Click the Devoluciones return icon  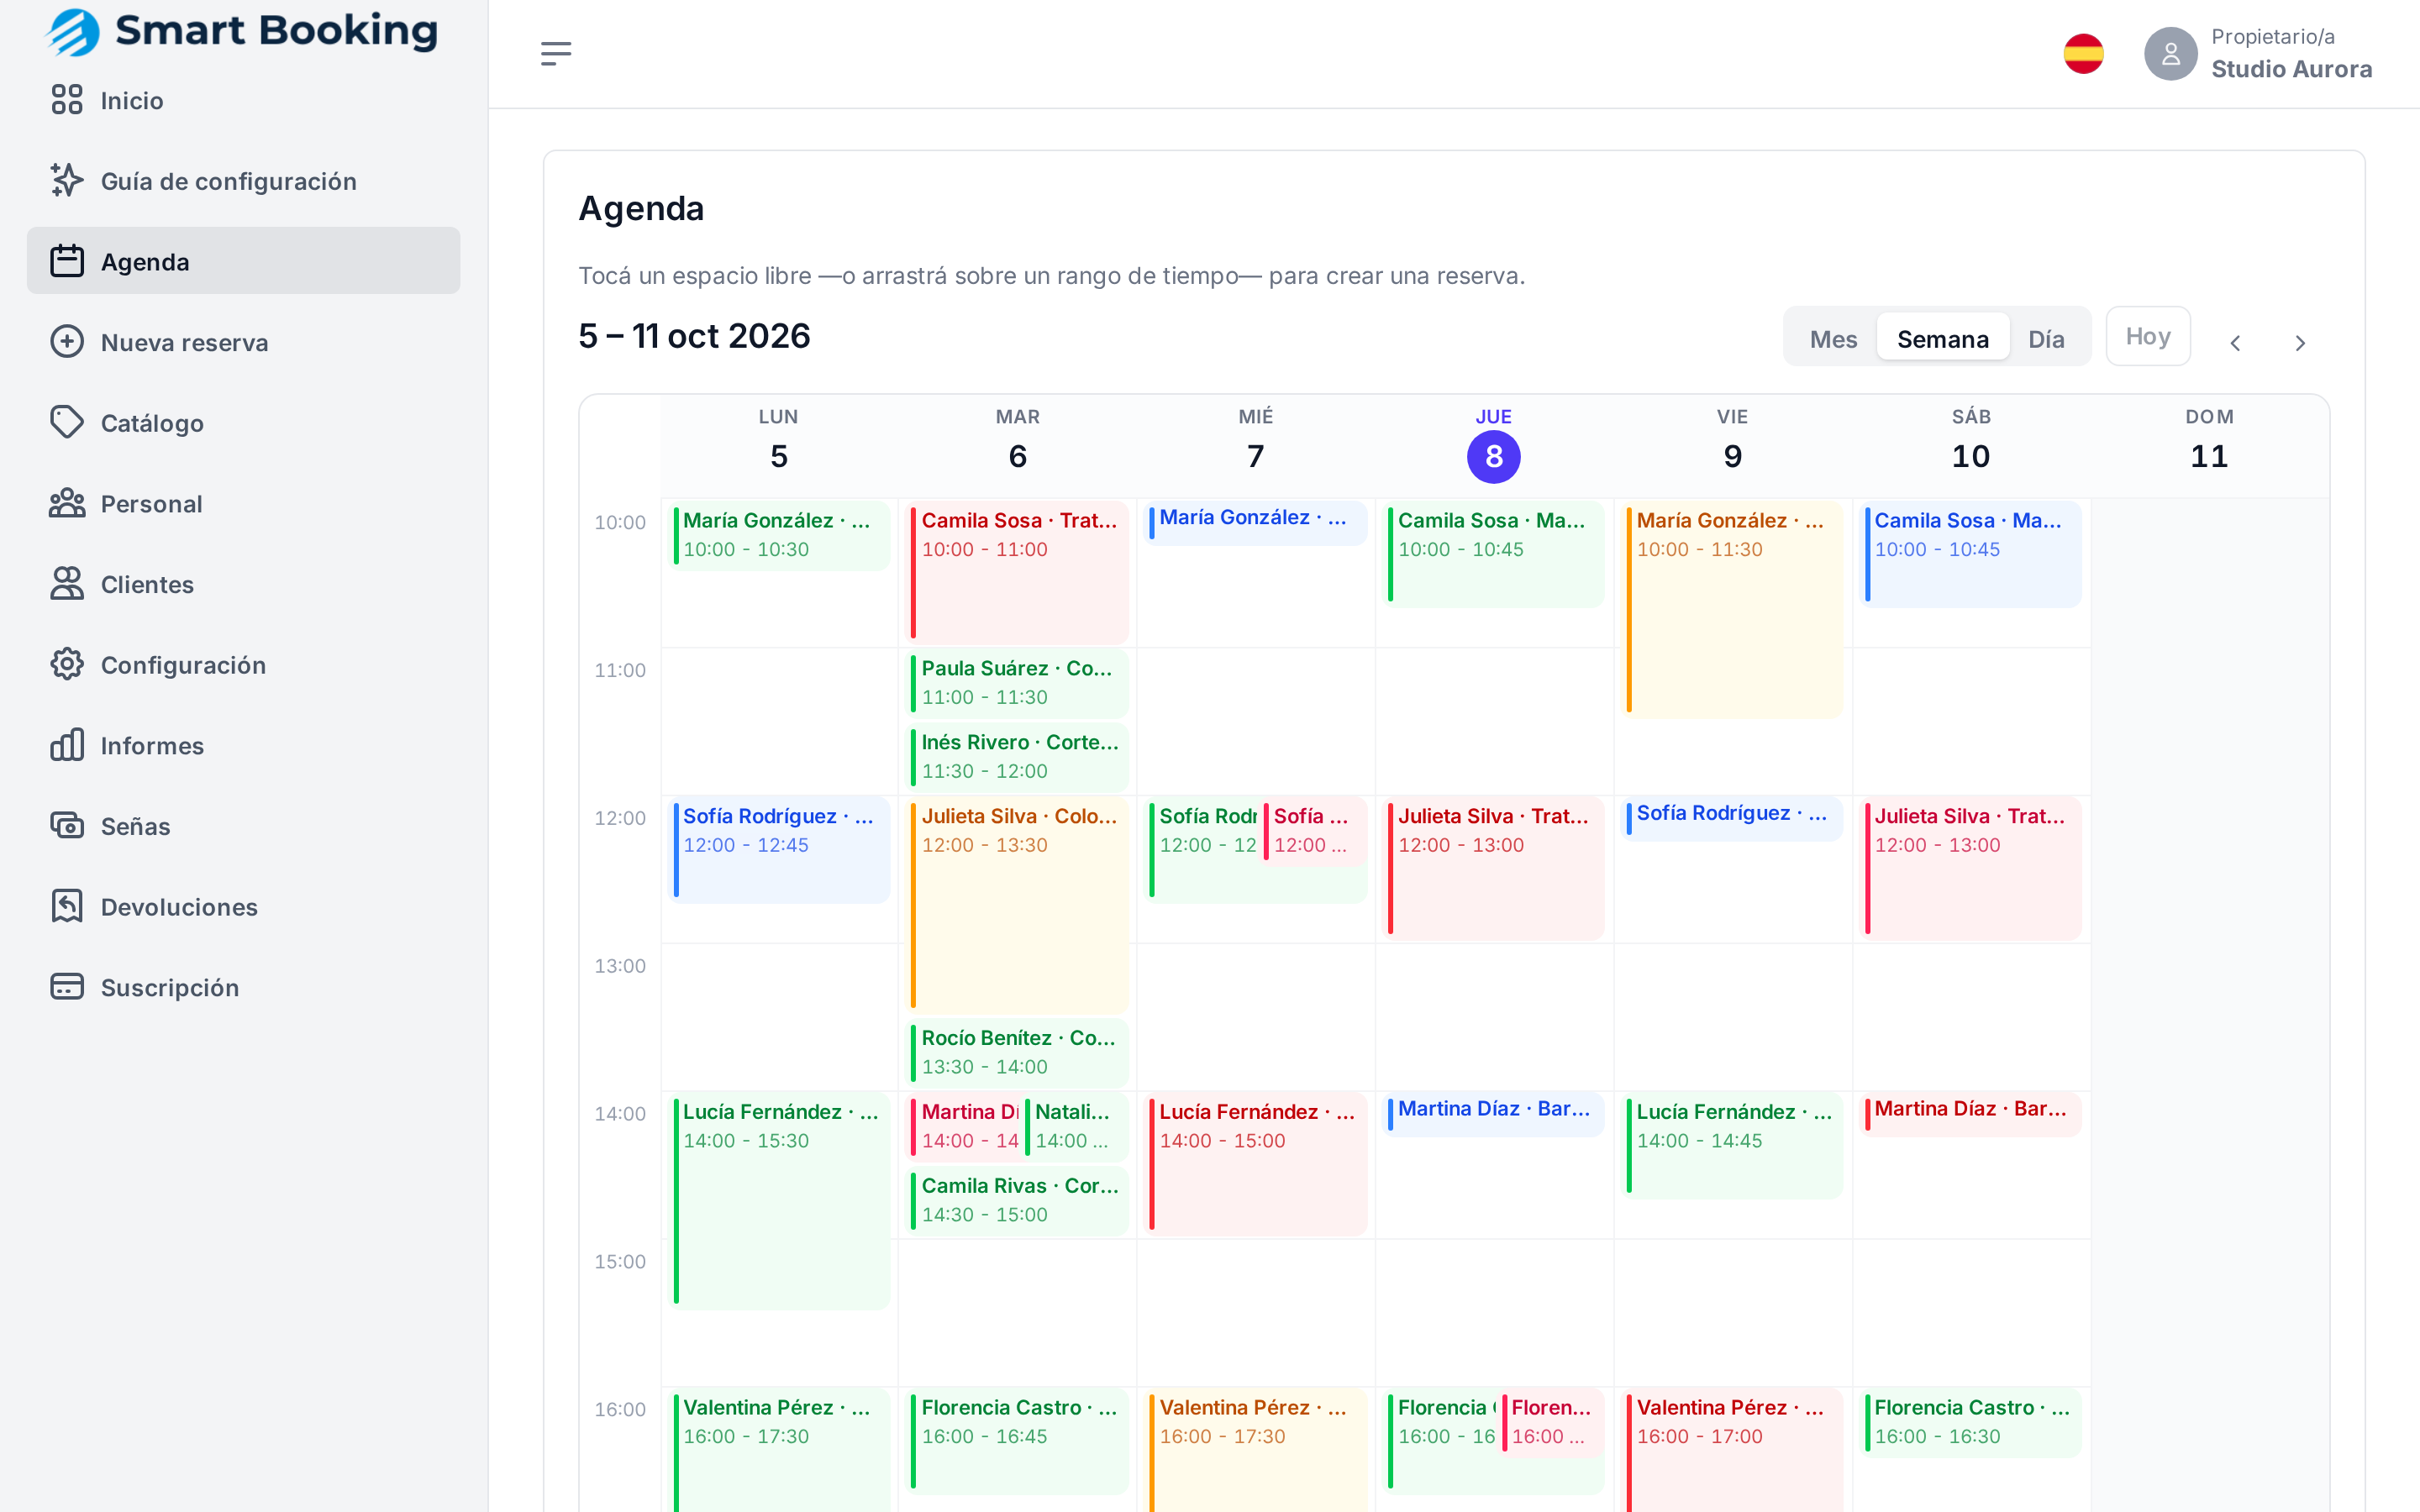(x=67, y=907)
